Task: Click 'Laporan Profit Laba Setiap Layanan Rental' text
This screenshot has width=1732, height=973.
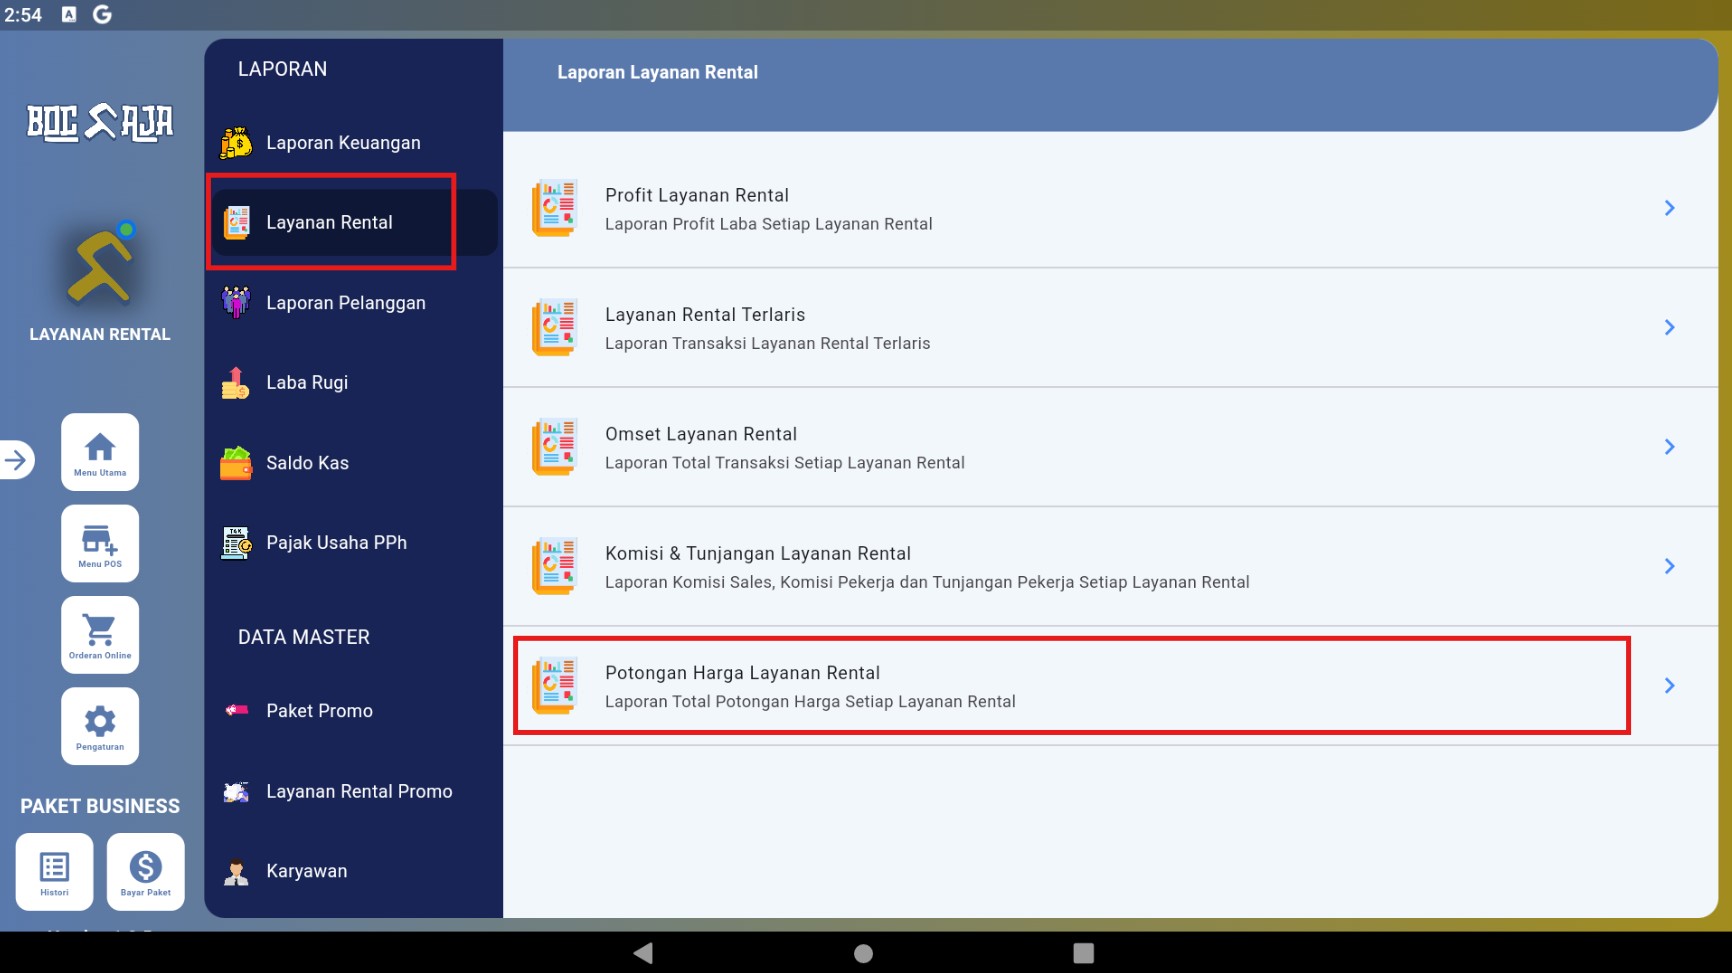Action: click(769, 224)
